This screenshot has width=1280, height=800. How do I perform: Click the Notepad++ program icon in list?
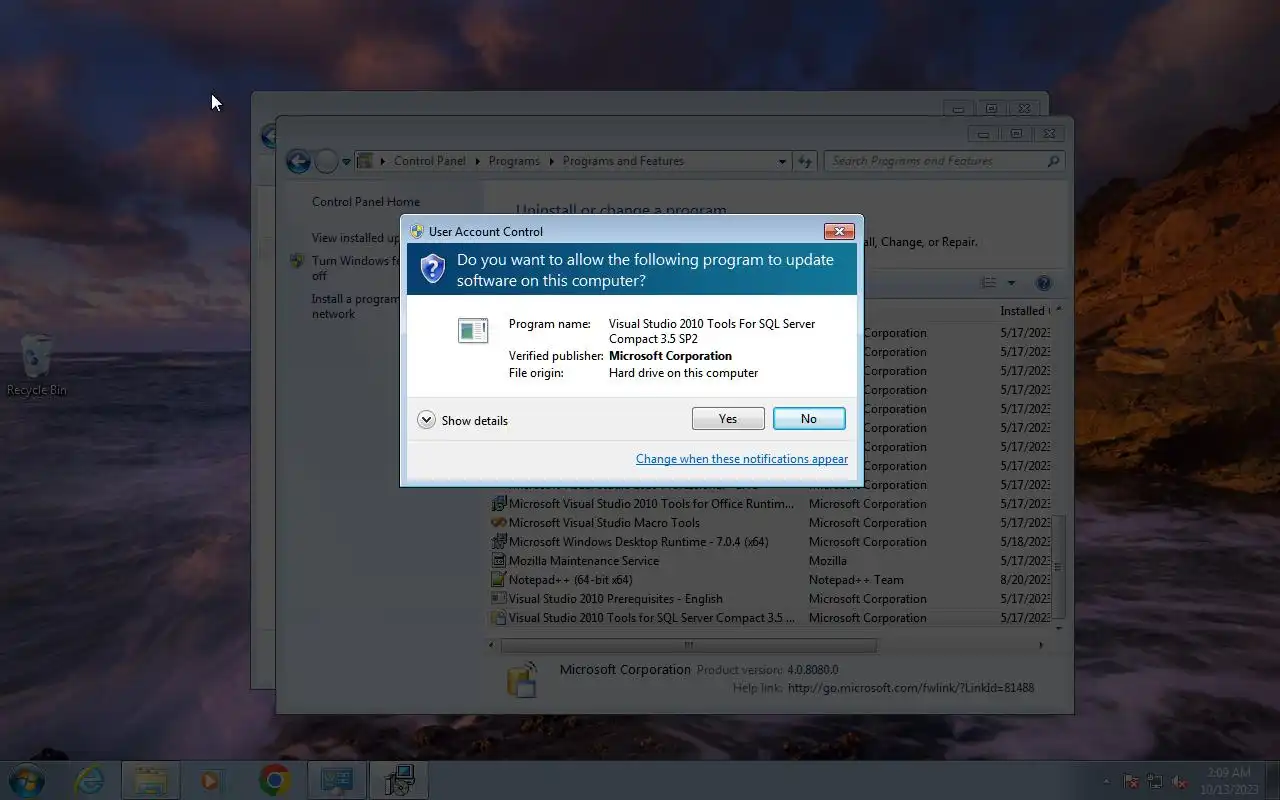[499, 580]
